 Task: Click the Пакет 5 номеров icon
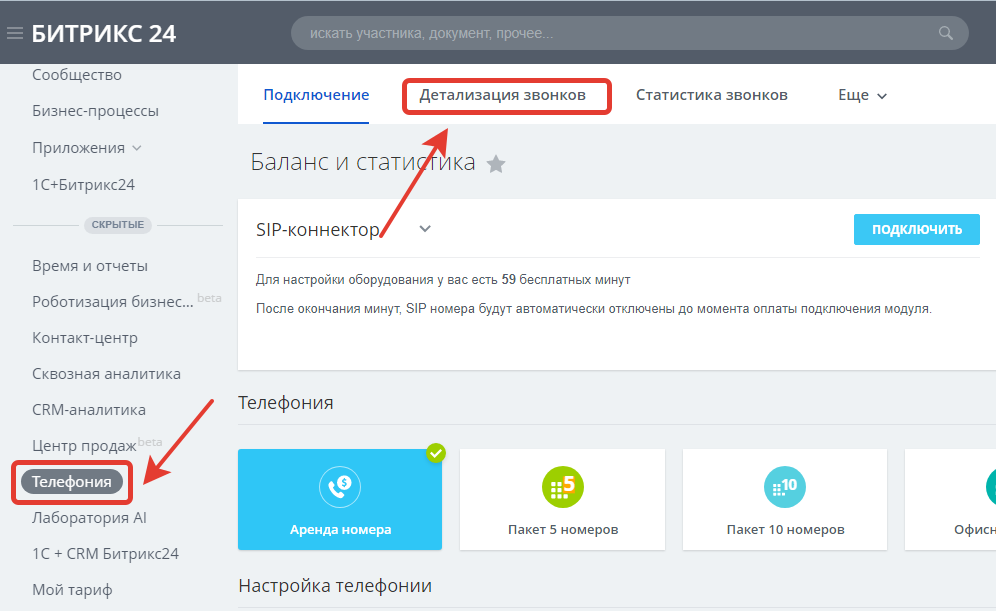(x=562, y=487)
